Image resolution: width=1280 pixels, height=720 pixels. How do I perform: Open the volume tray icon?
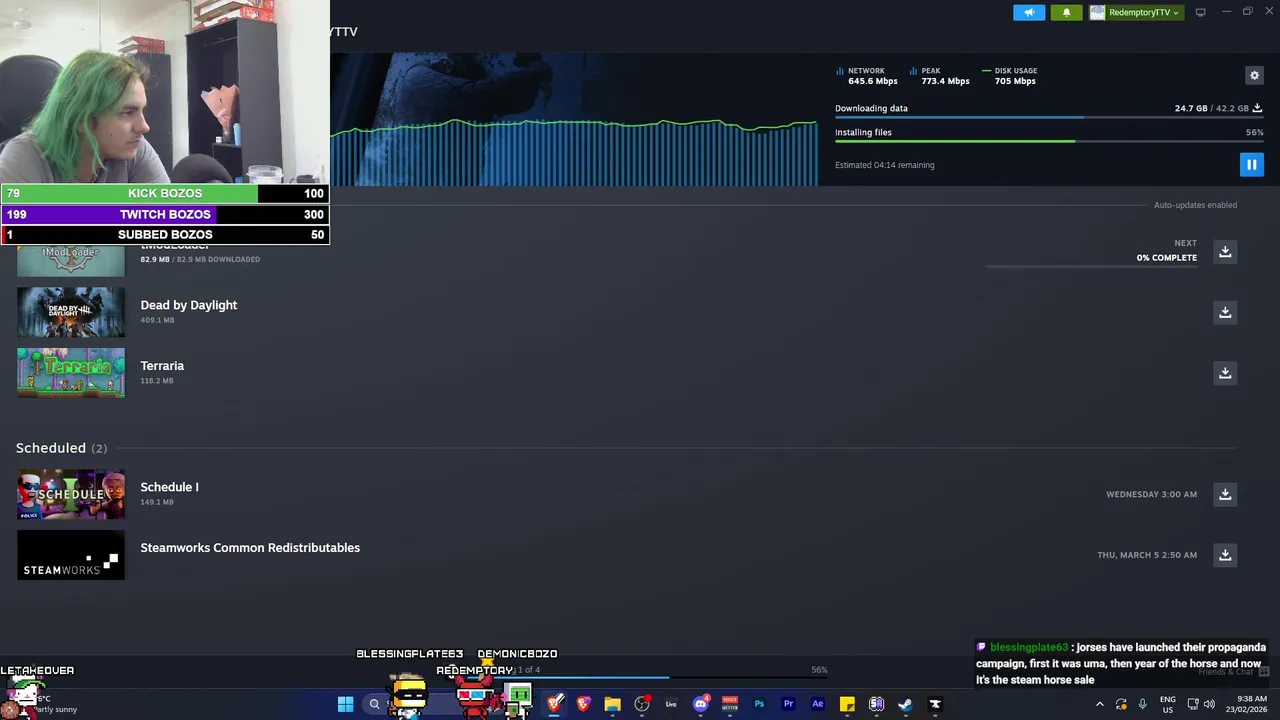coord(1209,704)
